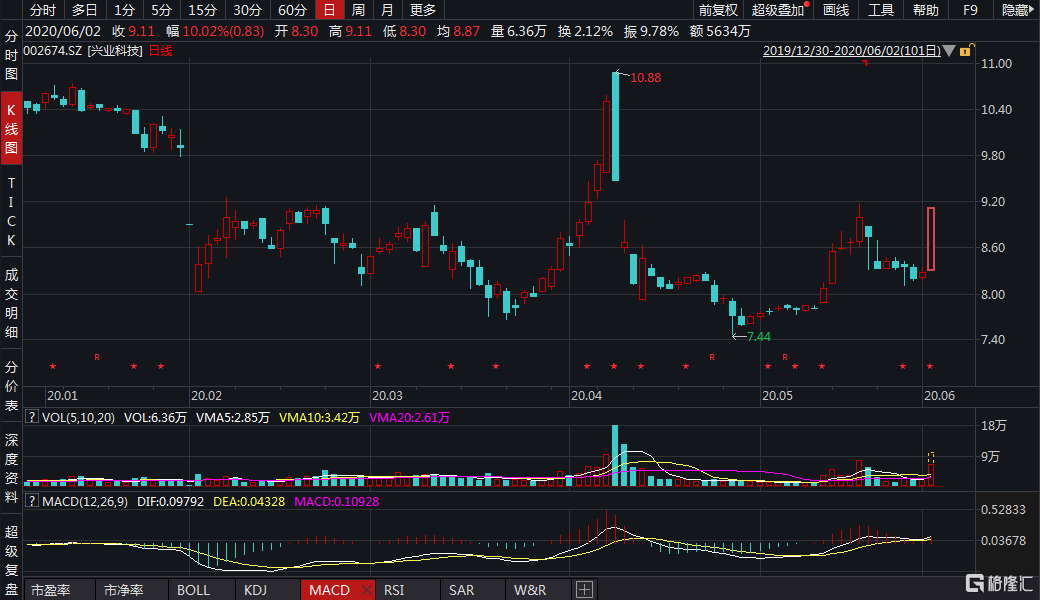
Task: Select K线图 in the left sidebar
Action: [11, 129]
